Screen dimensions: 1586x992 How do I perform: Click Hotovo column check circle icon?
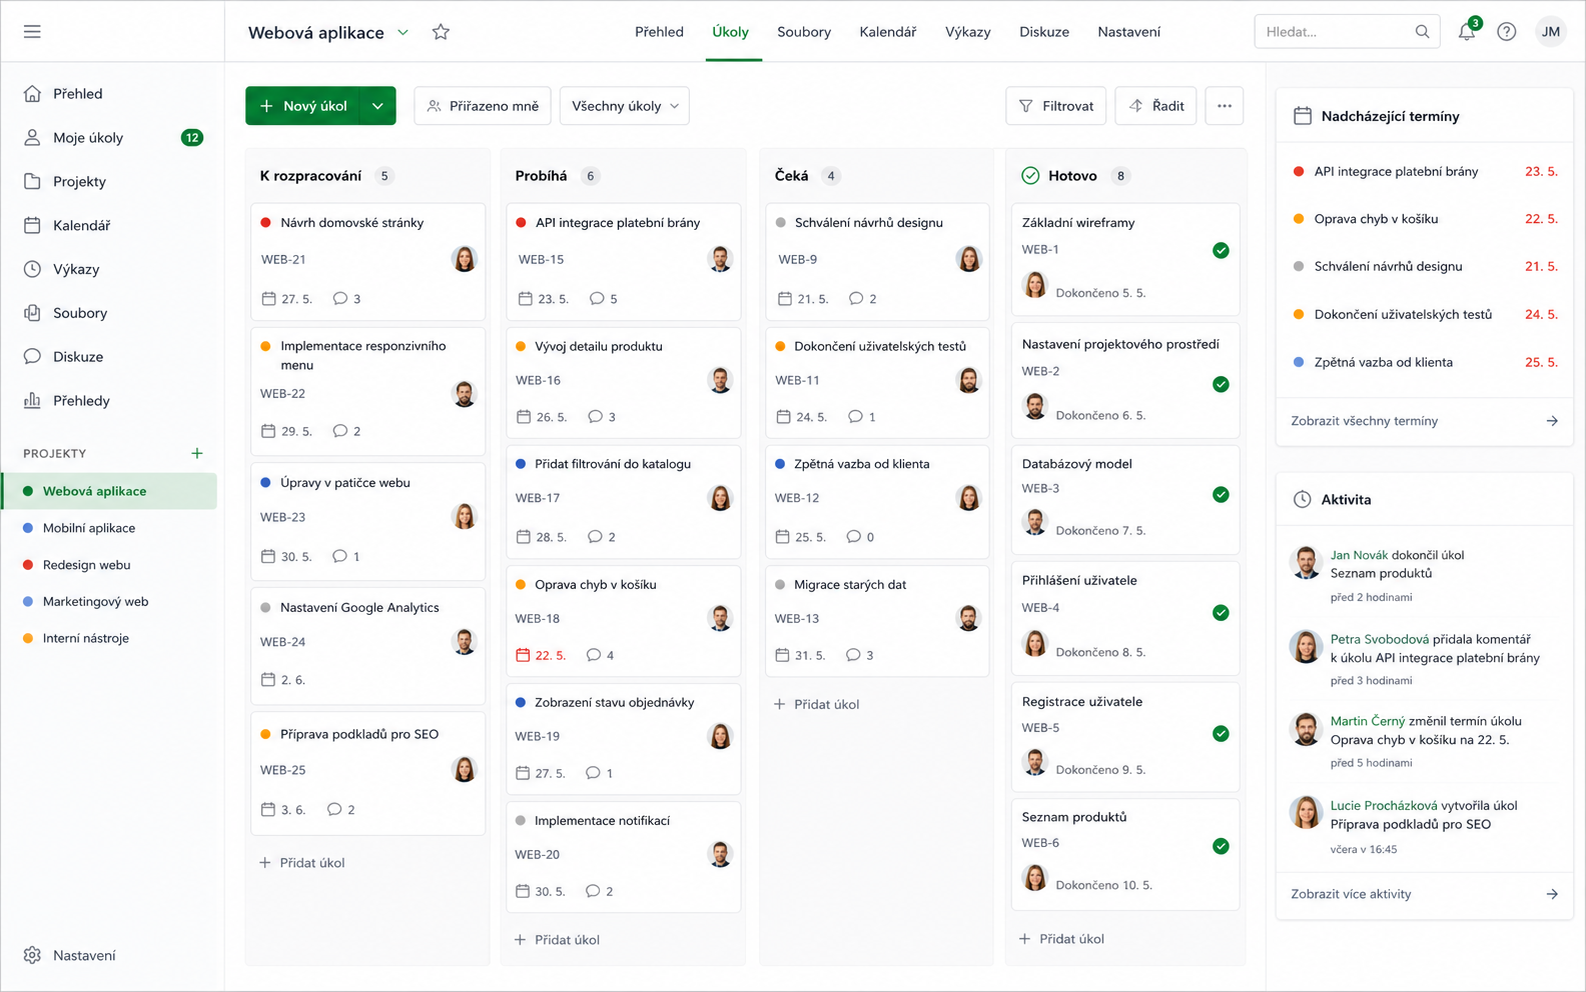point(1030,176)
